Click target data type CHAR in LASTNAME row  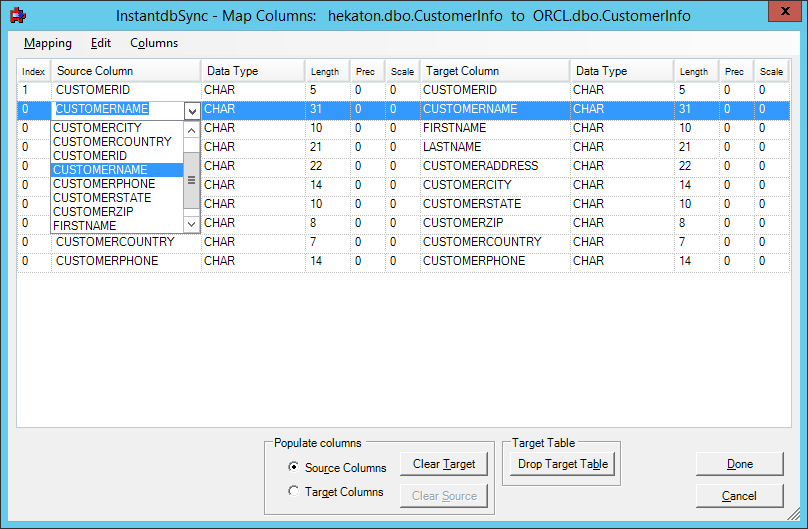(x=622, y=147)
